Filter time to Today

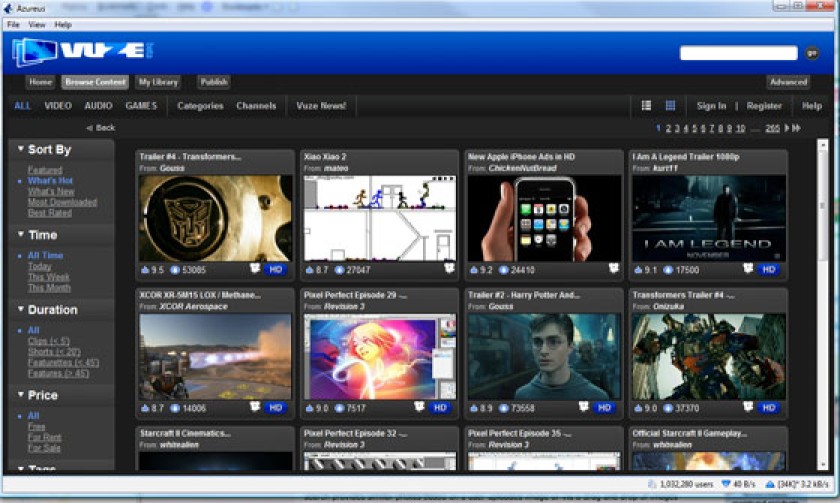point(39,266)
